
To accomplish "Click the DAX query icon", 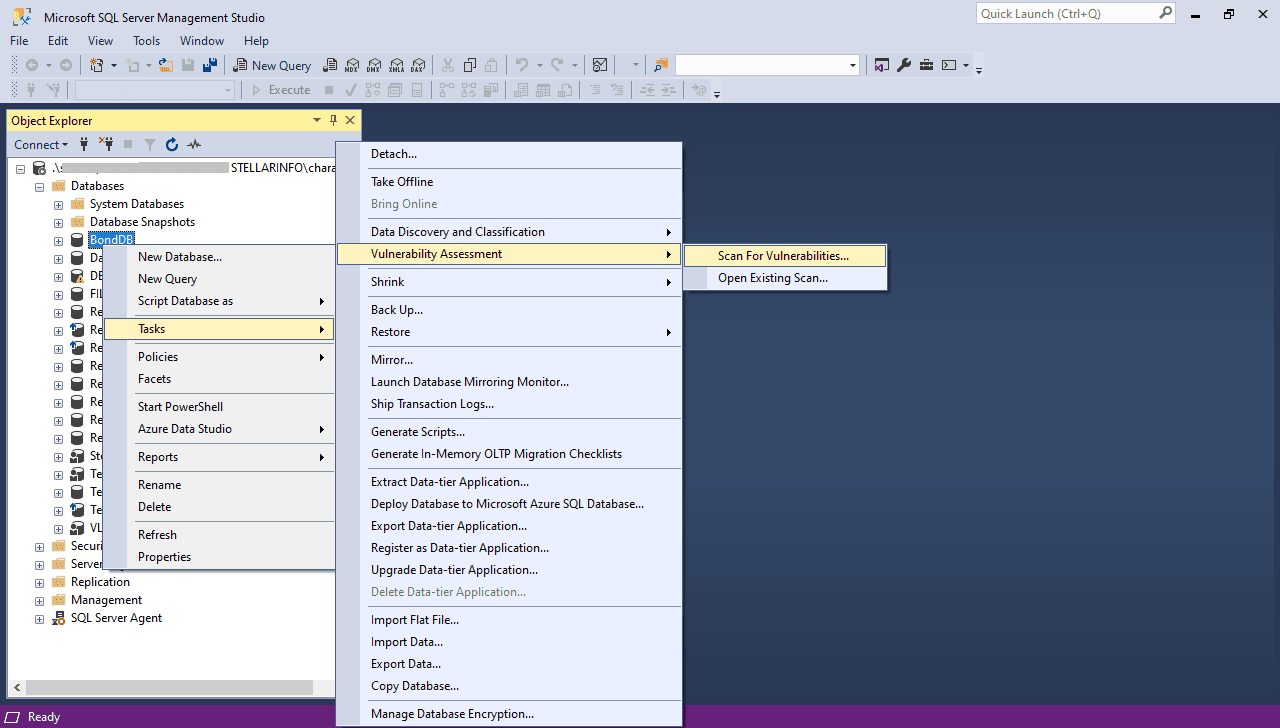I will 418,65.
